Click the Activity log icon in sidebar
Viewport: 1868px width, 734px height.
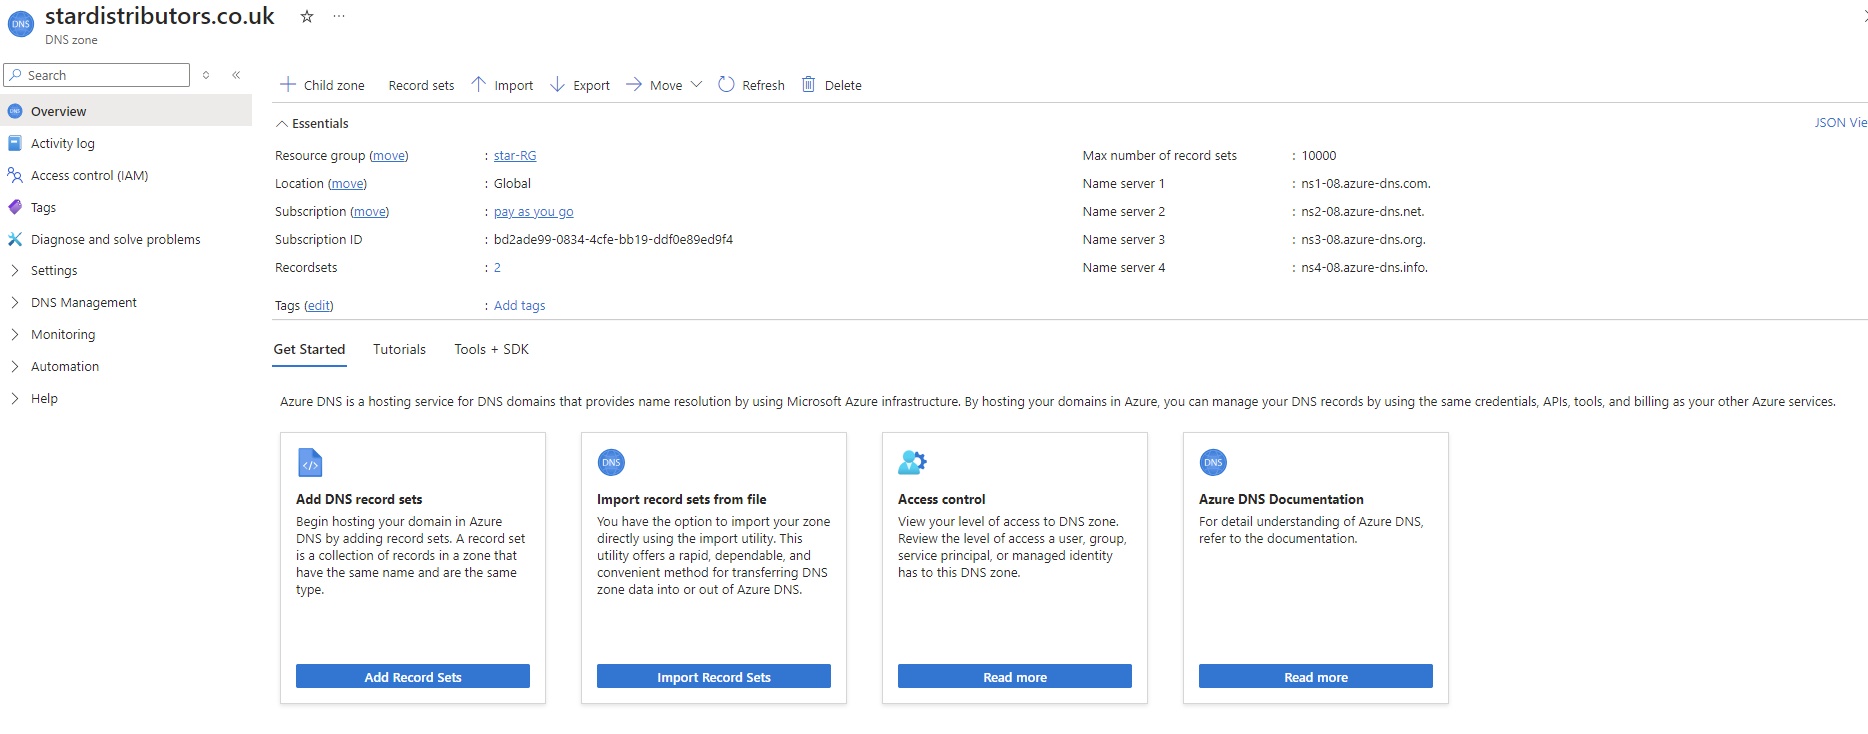[x=15, y=143]
